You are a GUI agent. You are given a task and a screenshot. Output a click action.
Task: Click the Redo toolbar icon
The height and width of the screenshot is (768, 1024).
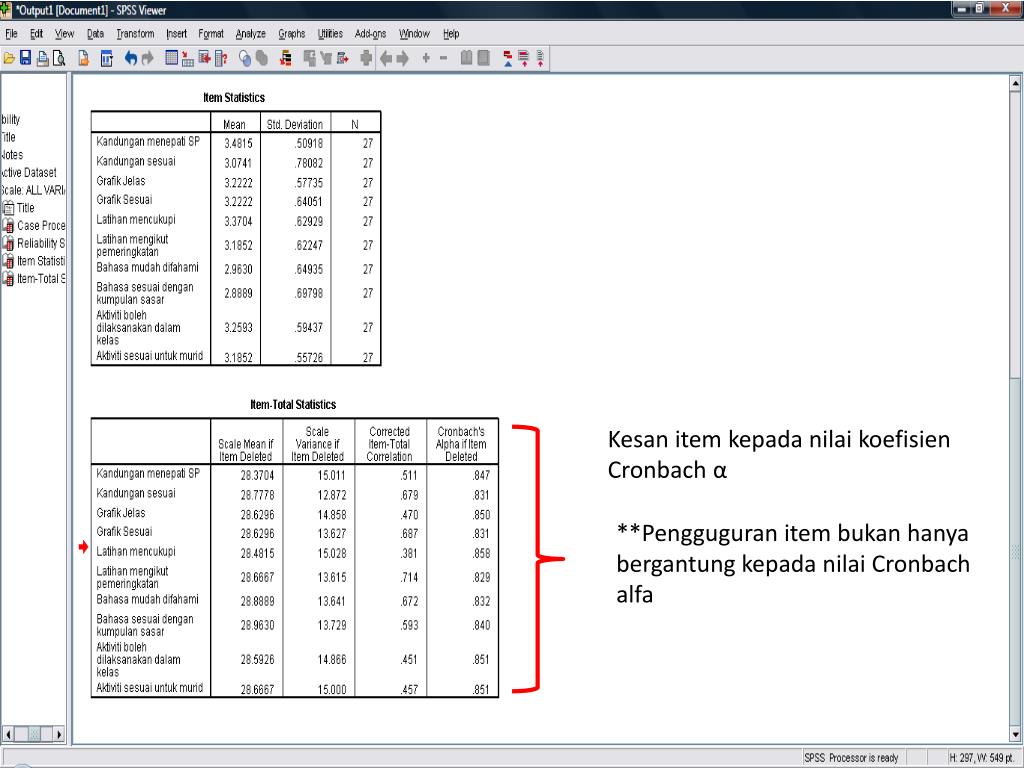(x=149, y=58)
